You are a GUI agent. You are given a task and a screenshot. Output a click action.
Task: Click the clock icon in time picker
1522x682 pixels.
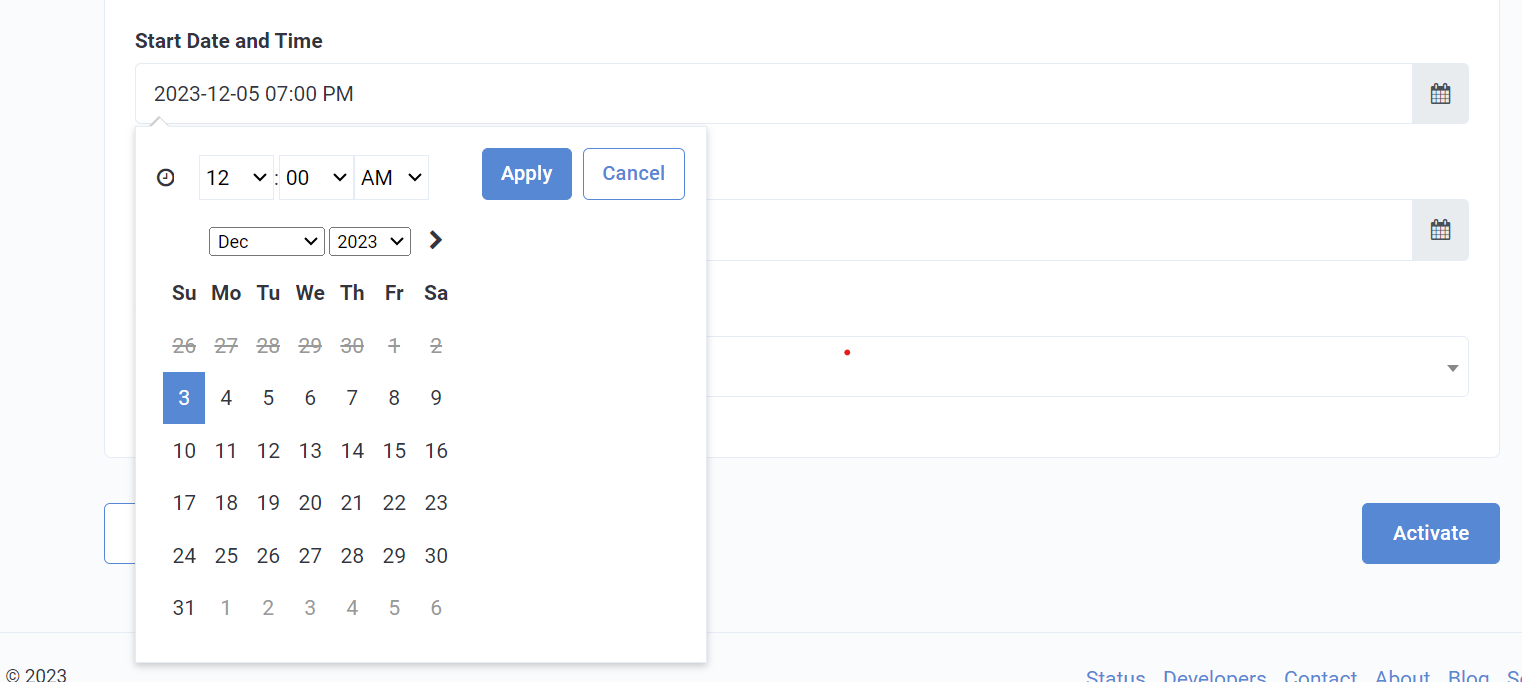[x=166, y=178]
